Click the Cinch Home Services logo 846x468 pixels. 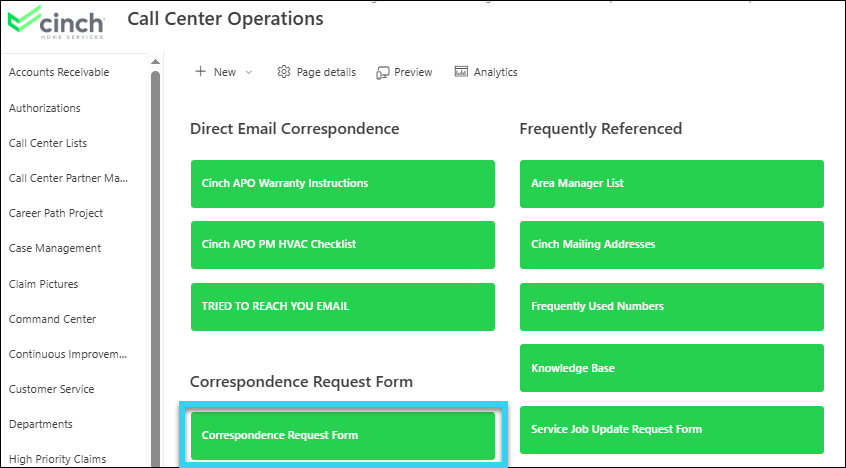pos(56,22)
